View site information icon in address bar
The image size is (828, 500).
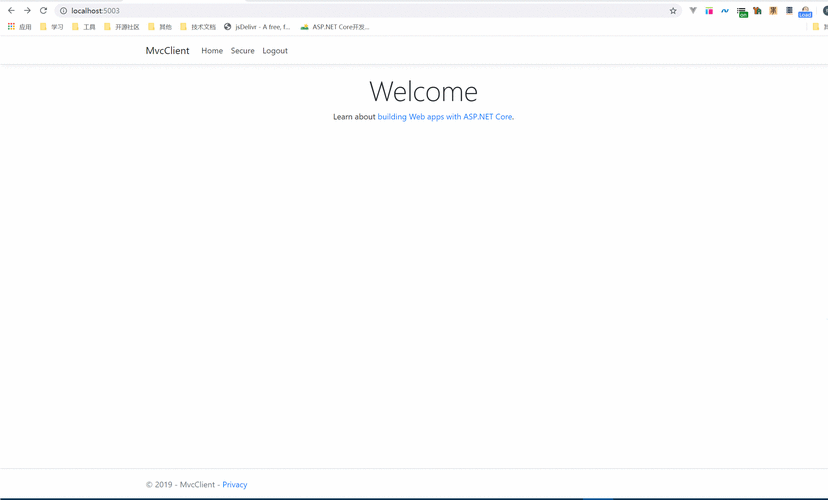pyautogui.click(x=63, y=11)
